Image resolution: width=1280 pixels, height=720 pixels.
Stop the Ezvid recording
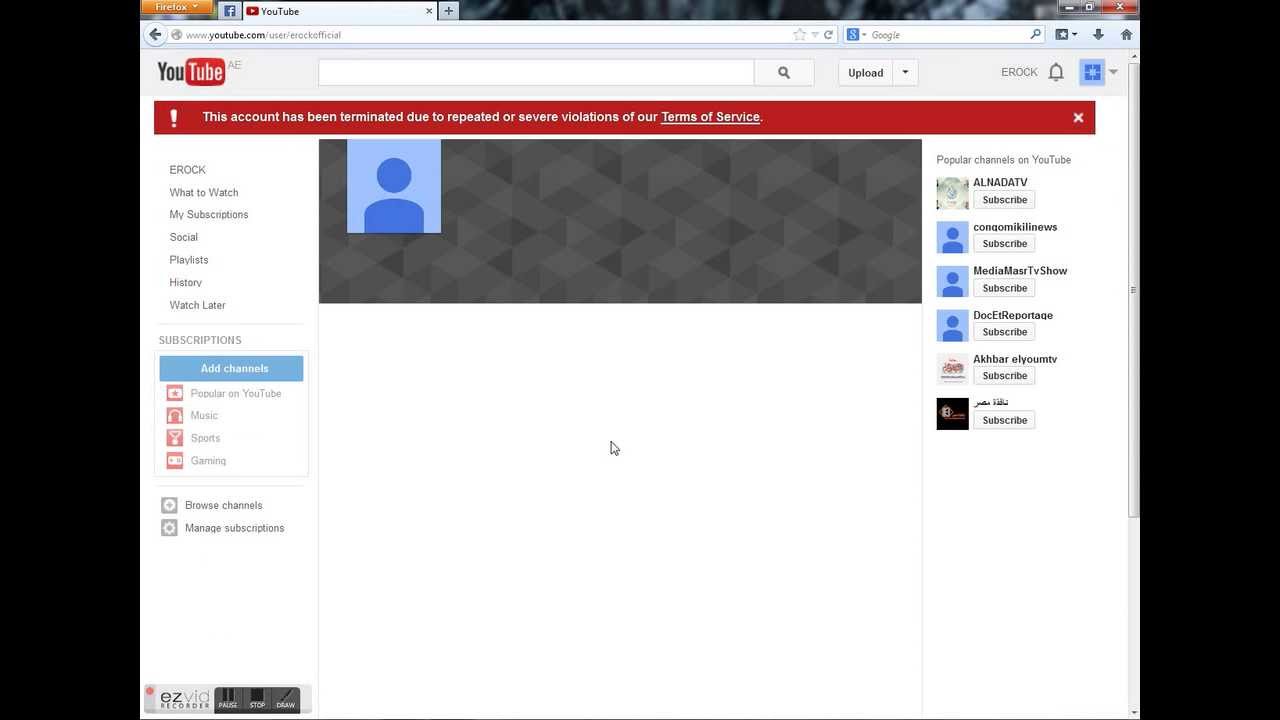tap(257, 699)
